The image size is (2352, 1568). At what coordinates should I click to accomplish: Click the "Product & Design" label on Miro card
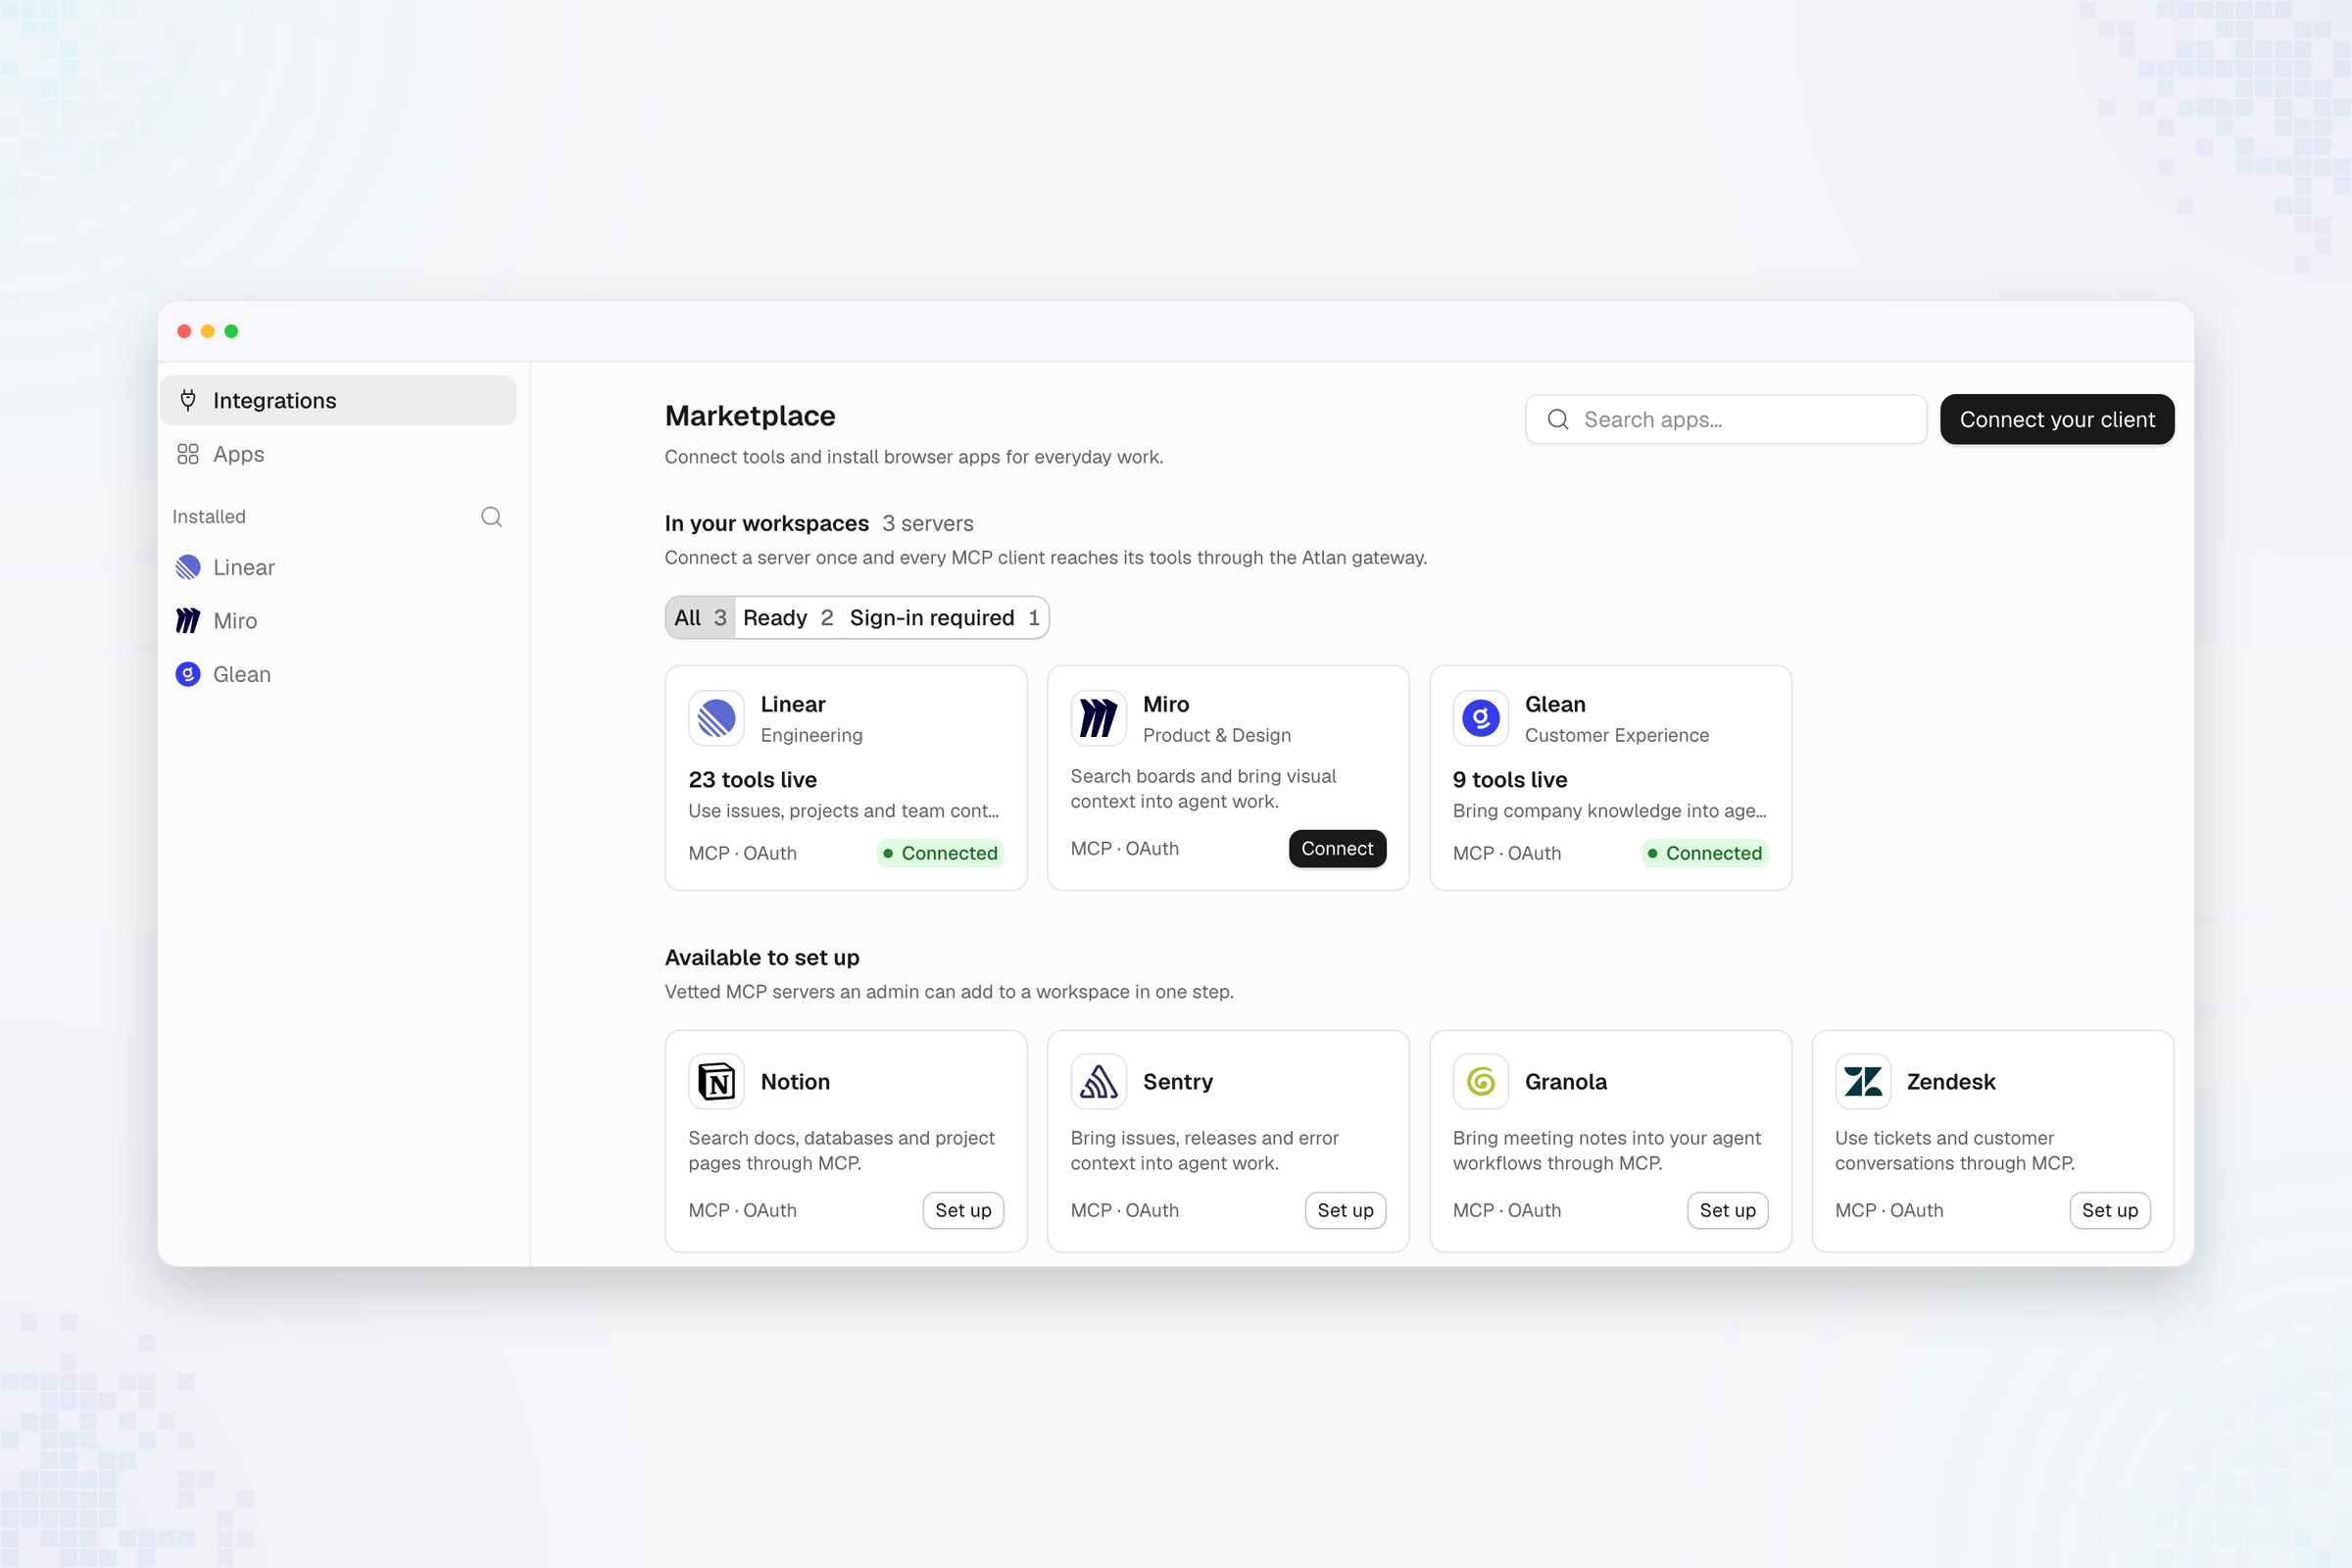[1216, 735]
